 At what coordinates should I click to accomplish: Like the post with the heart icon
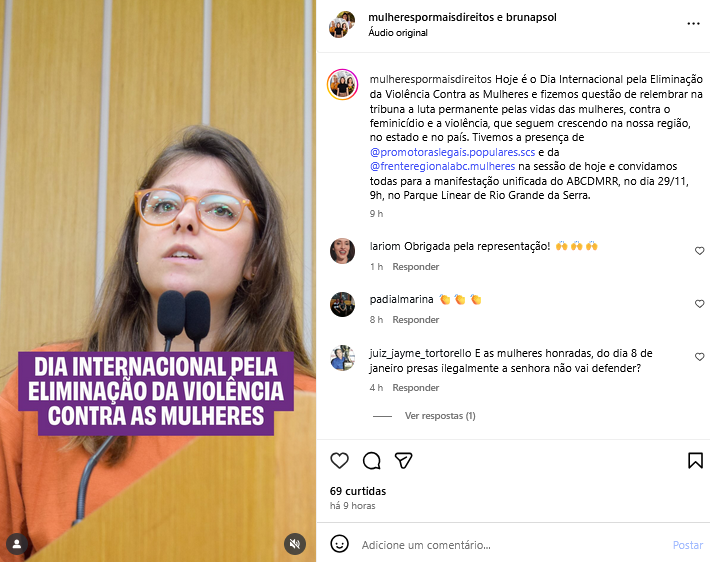(339, 461)
